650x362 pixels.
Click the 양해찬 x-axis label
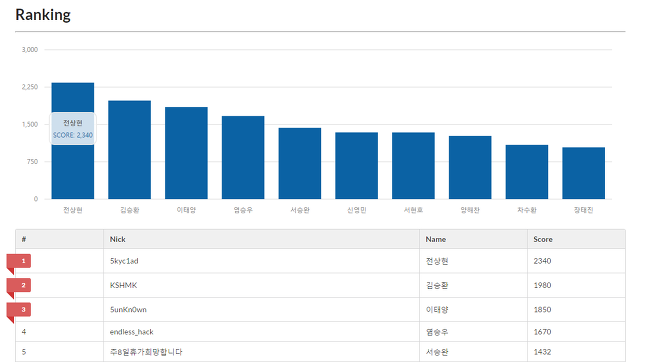click(470, 210)
